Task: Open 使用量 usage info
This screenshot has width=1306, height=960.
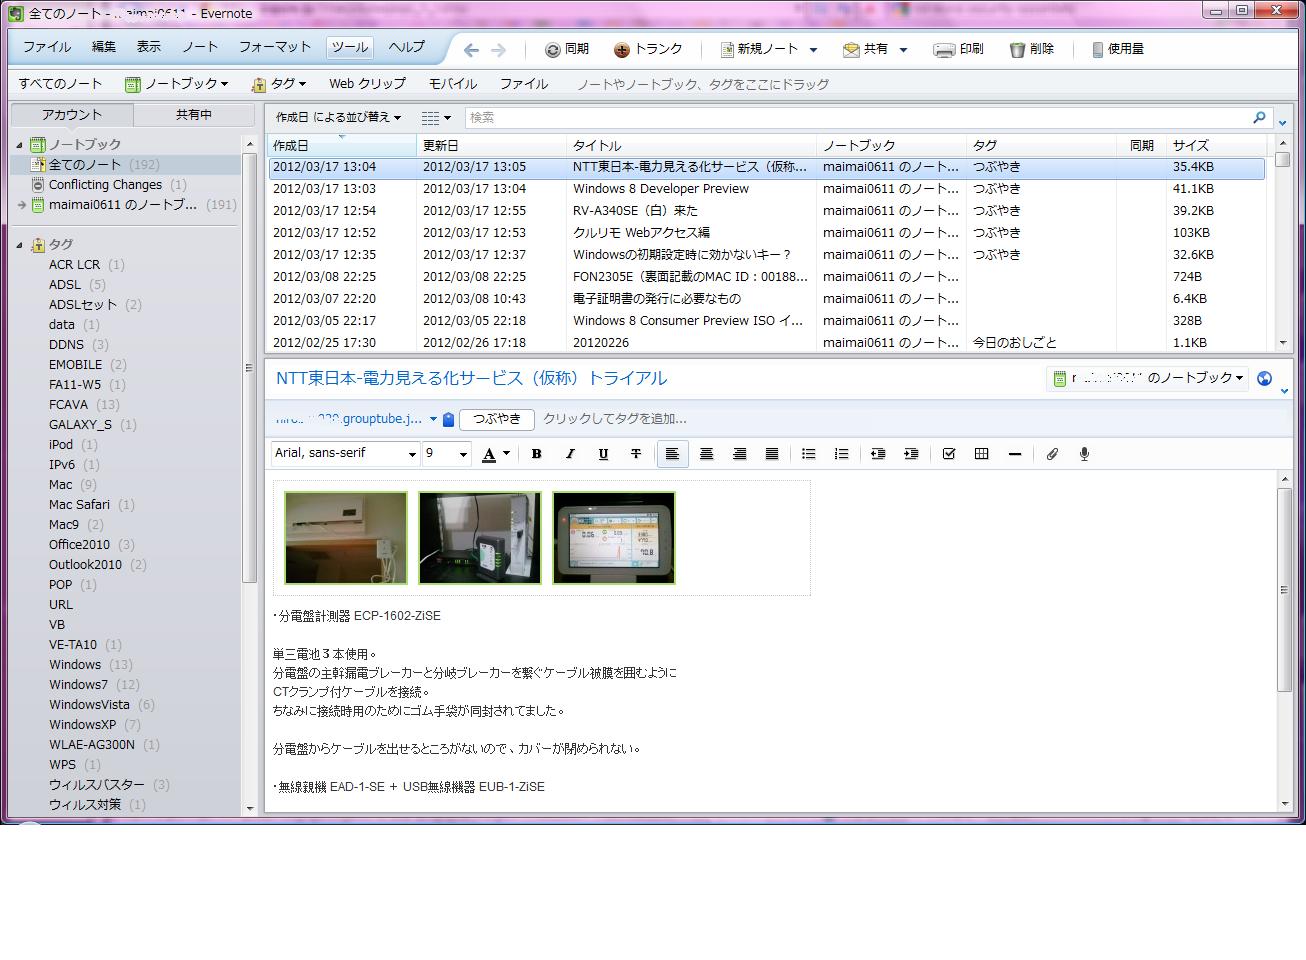Action: point(1118,49)
